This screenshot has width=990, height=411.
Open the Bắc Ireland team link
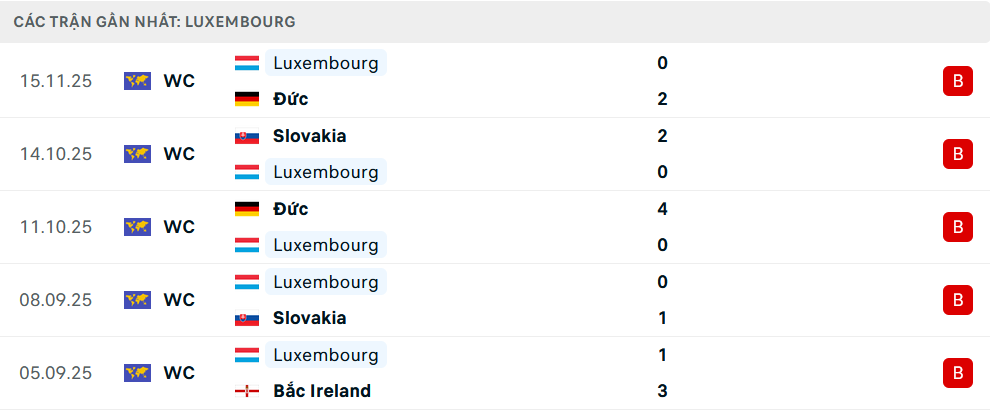[x=321, y=391]
